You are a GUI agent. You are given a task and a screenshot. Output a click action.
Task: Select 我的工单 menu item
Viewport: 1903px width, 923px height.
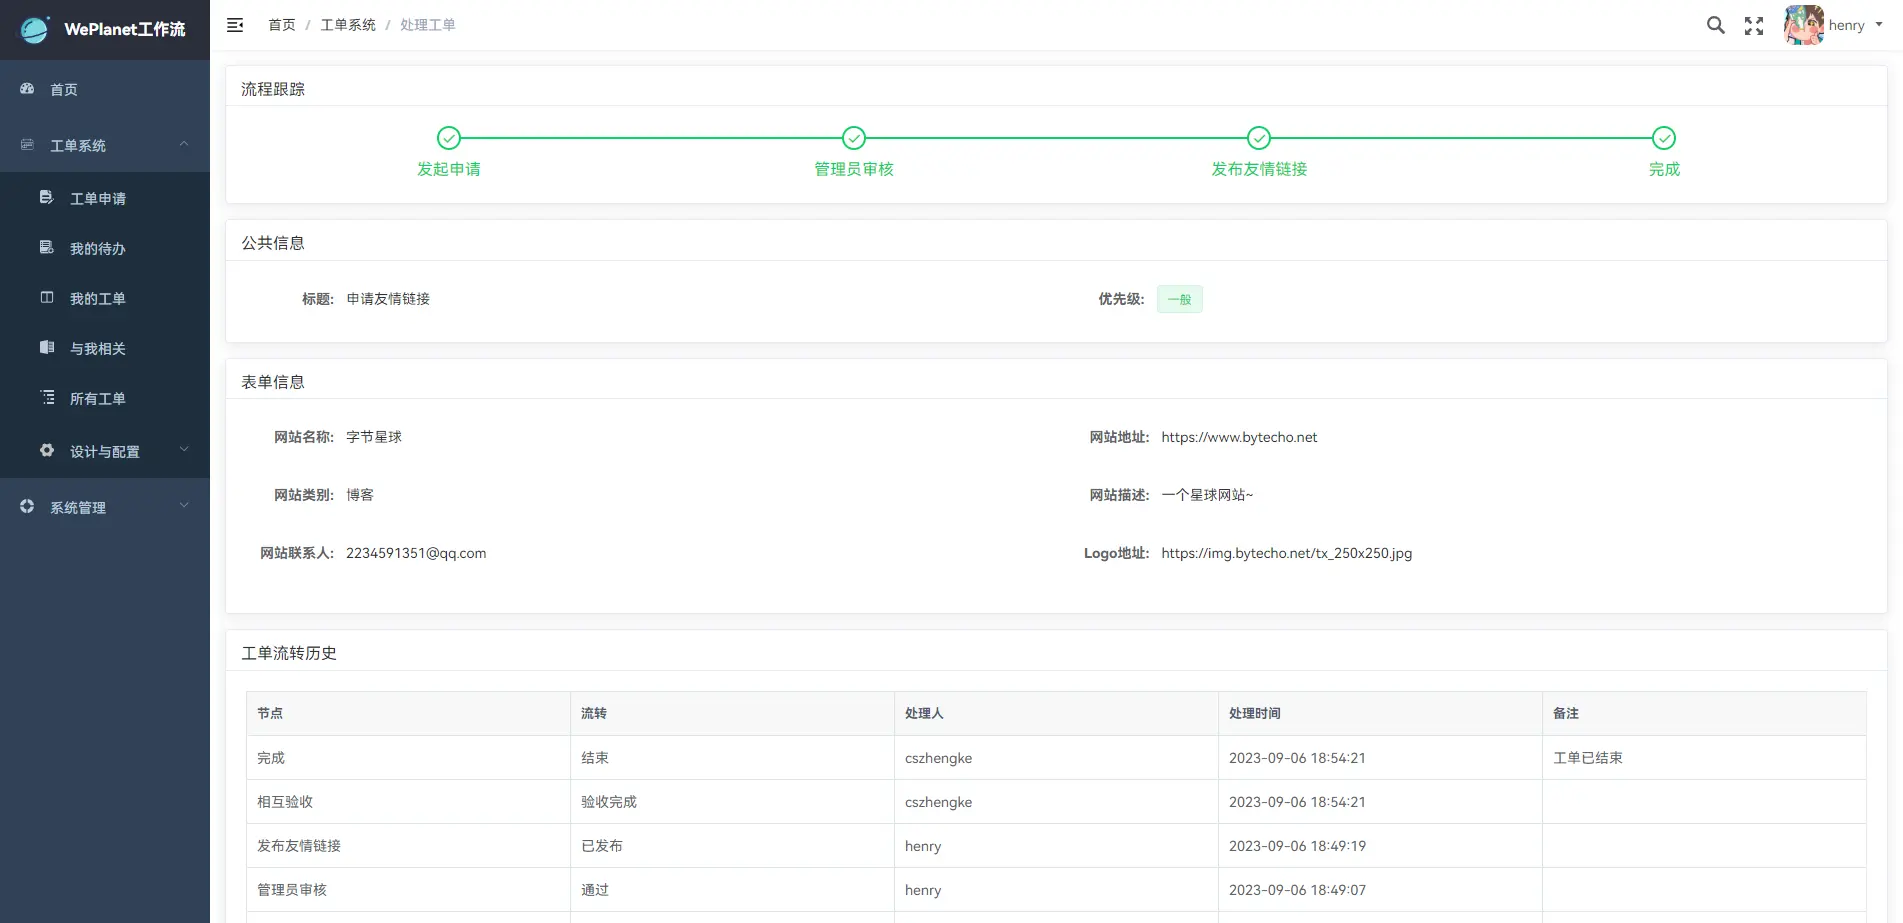pyautogui.click(x=105, y=298)
